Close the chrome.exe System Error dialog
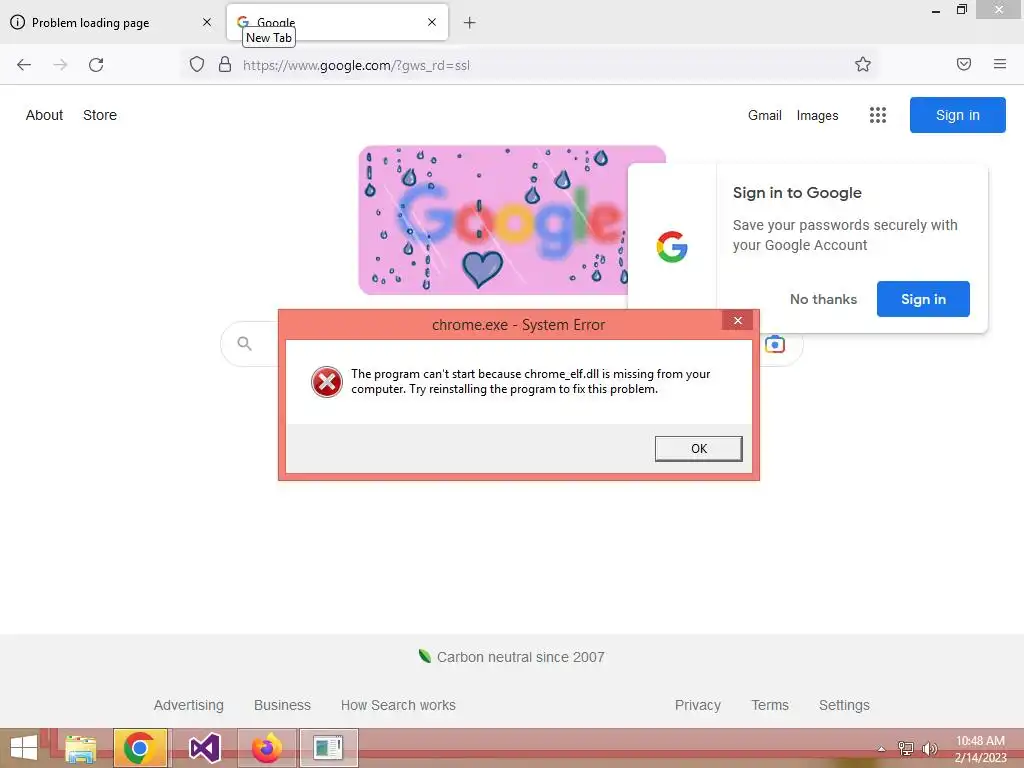Image resolution: width=1024 pixels, height=768 pixels. pos(737,321)
